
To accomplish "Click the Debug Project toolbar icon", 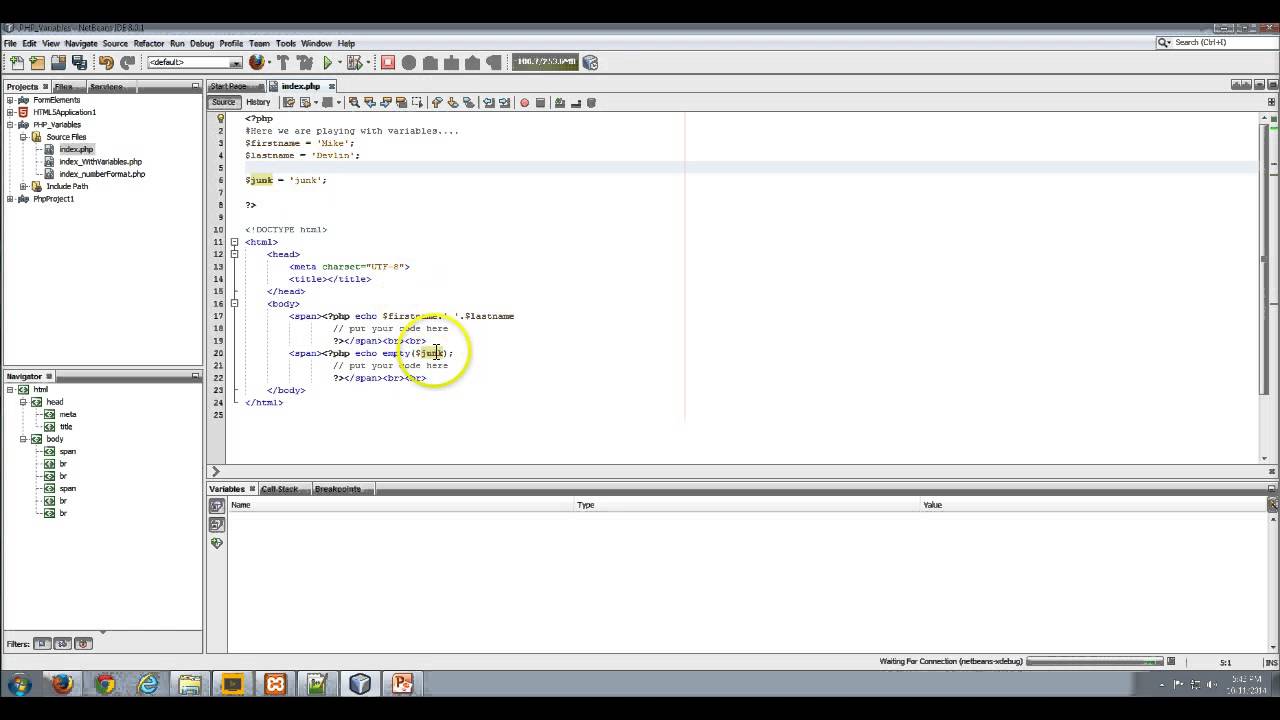I will click(355, 62).
